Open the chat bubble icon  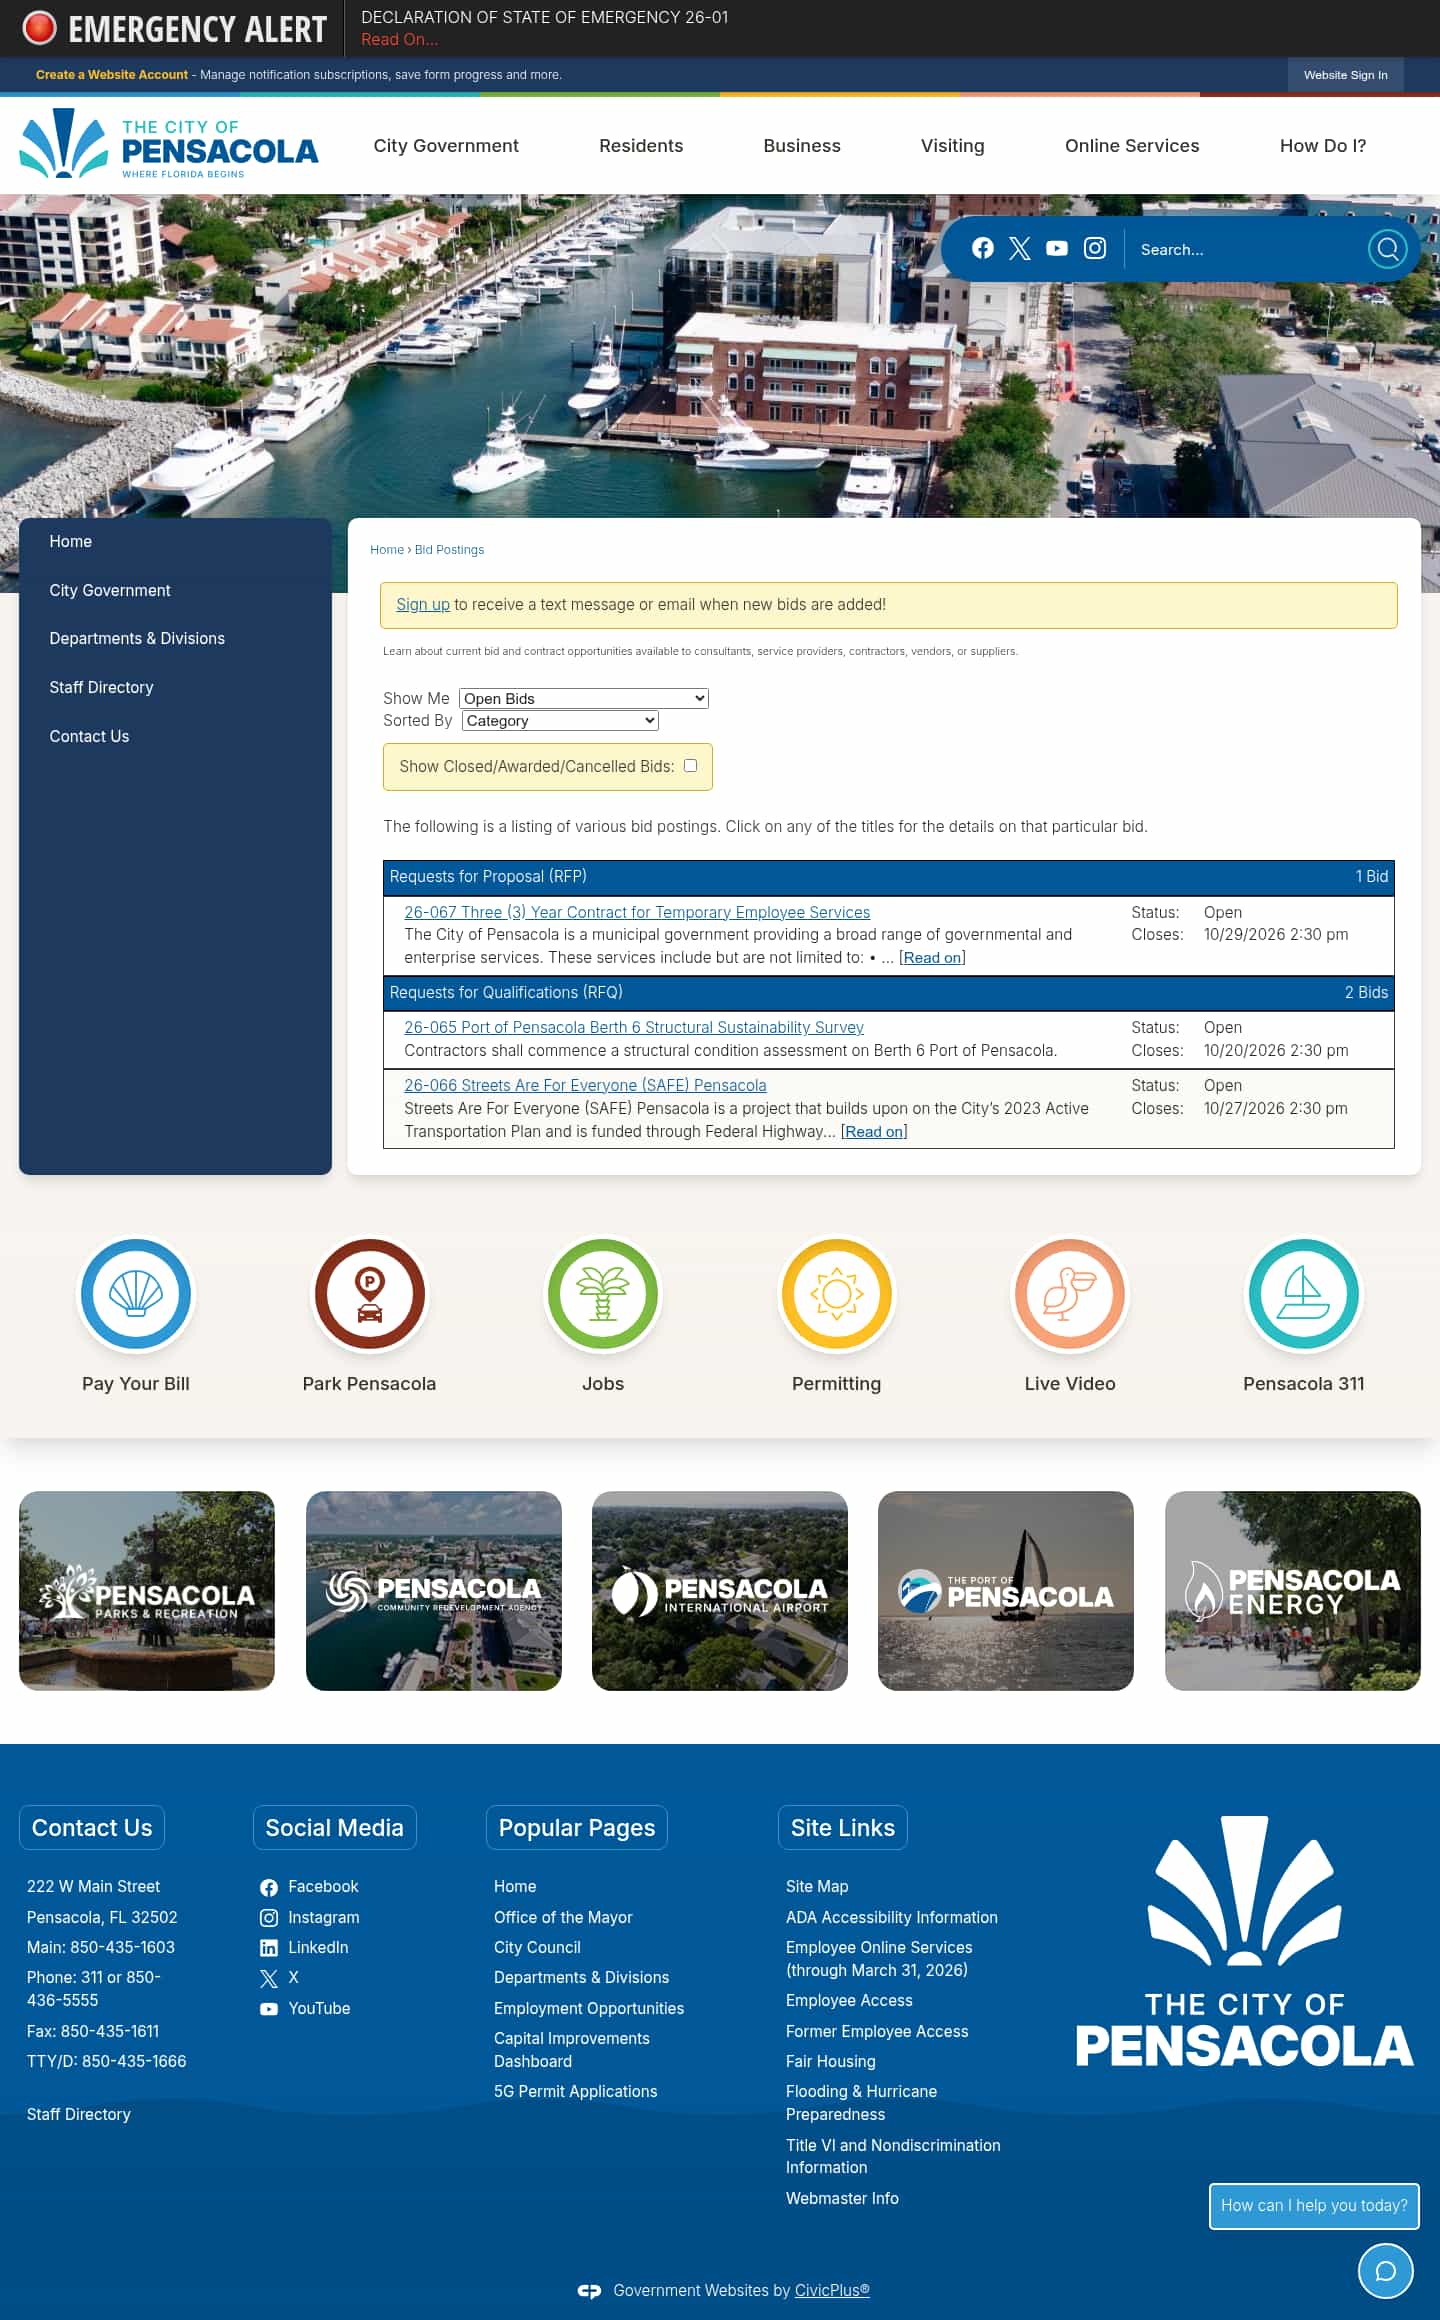pyautogui.click(x=1386, y=2271)
